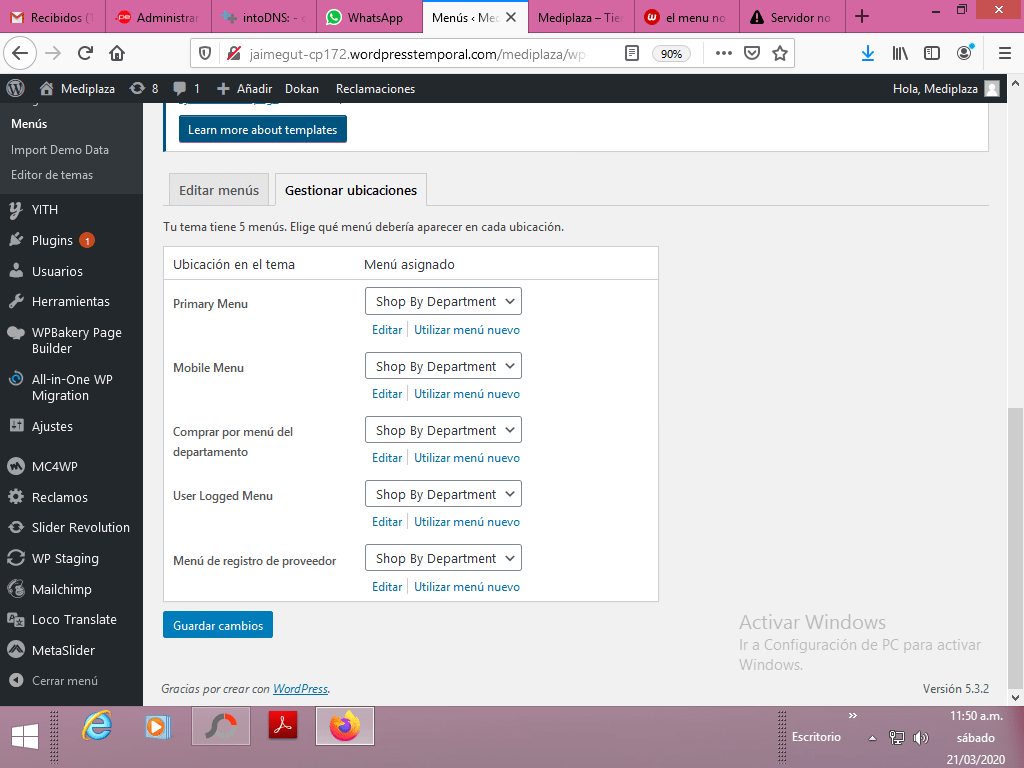This screenshot has width=1024, height=768.
Task: Click Utilizar menú nuevo under Mobile Menu
Action: [x=467, y=394]
